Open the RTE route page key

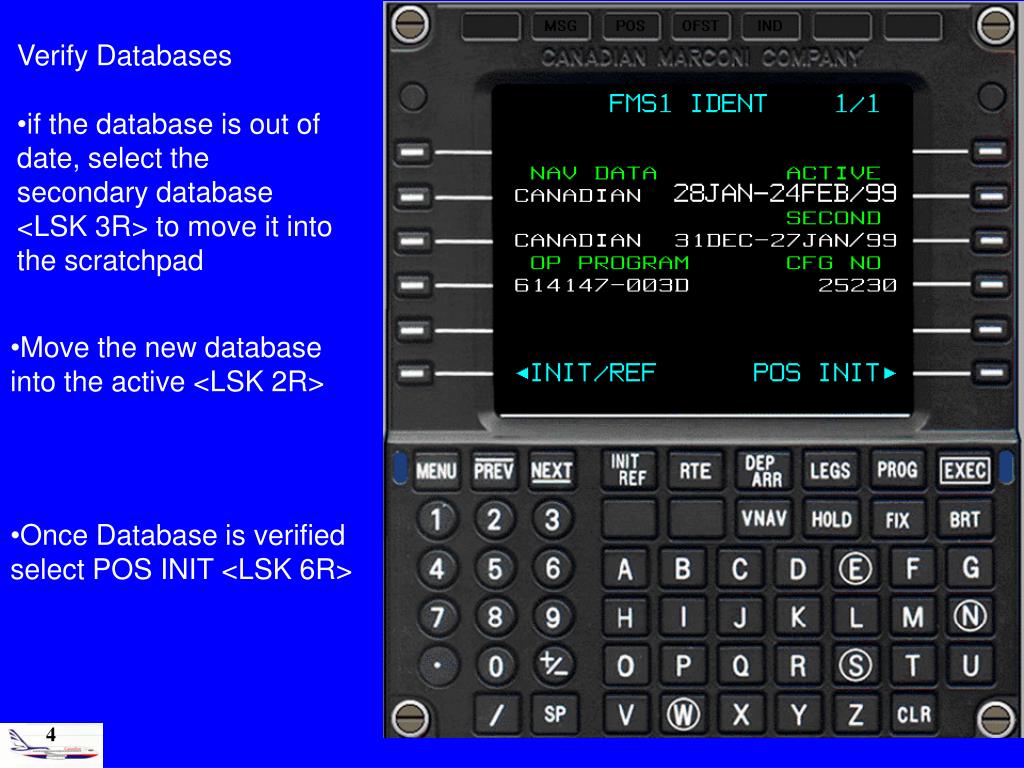(695, 470)
